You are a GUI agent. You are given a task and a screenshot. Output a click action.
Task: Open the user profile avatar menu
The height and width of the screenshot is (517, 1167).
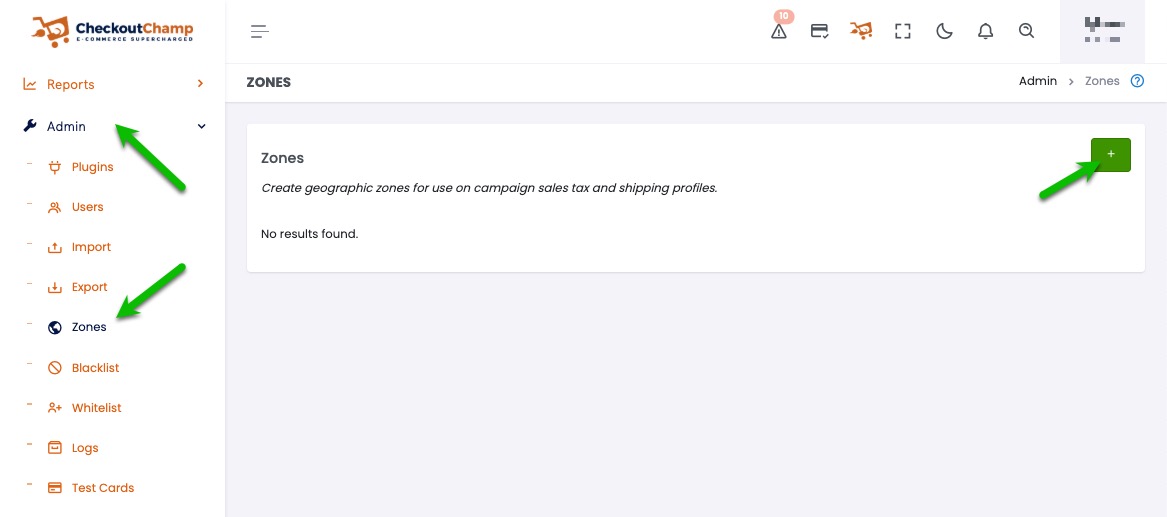1103,31
